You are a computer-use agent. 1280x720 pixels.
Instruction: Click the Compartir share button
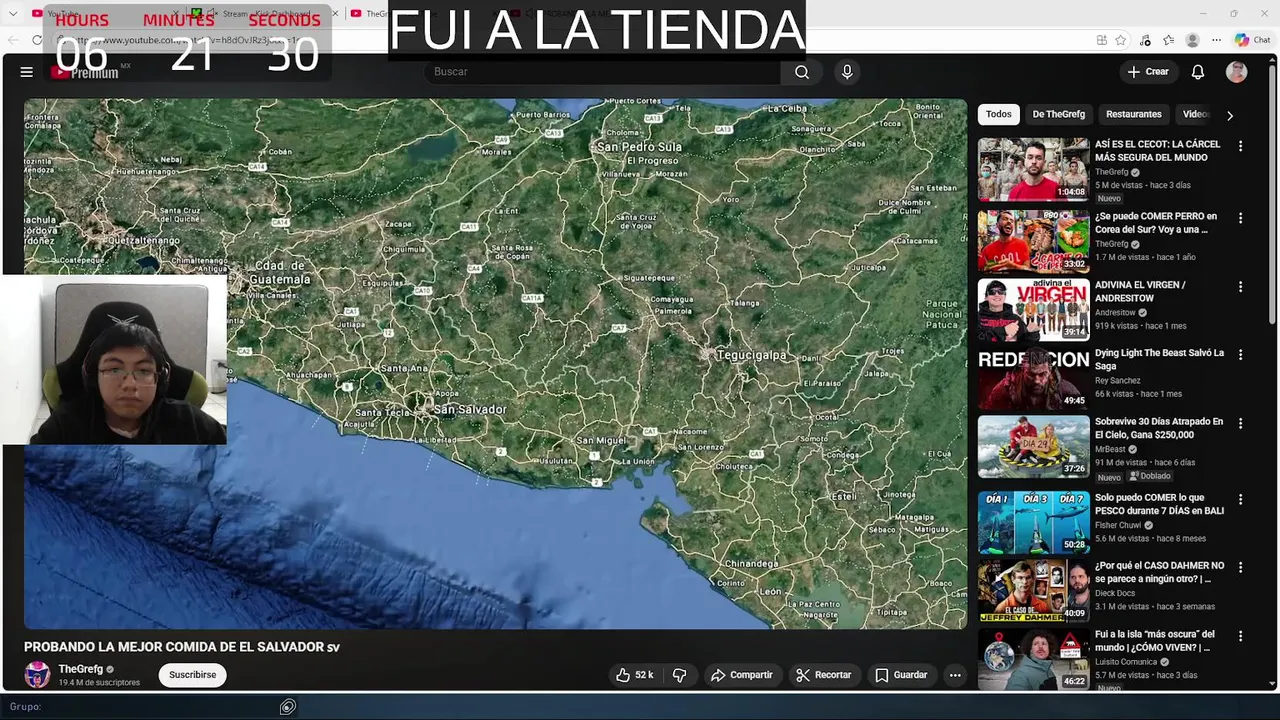tap(742, 675)
